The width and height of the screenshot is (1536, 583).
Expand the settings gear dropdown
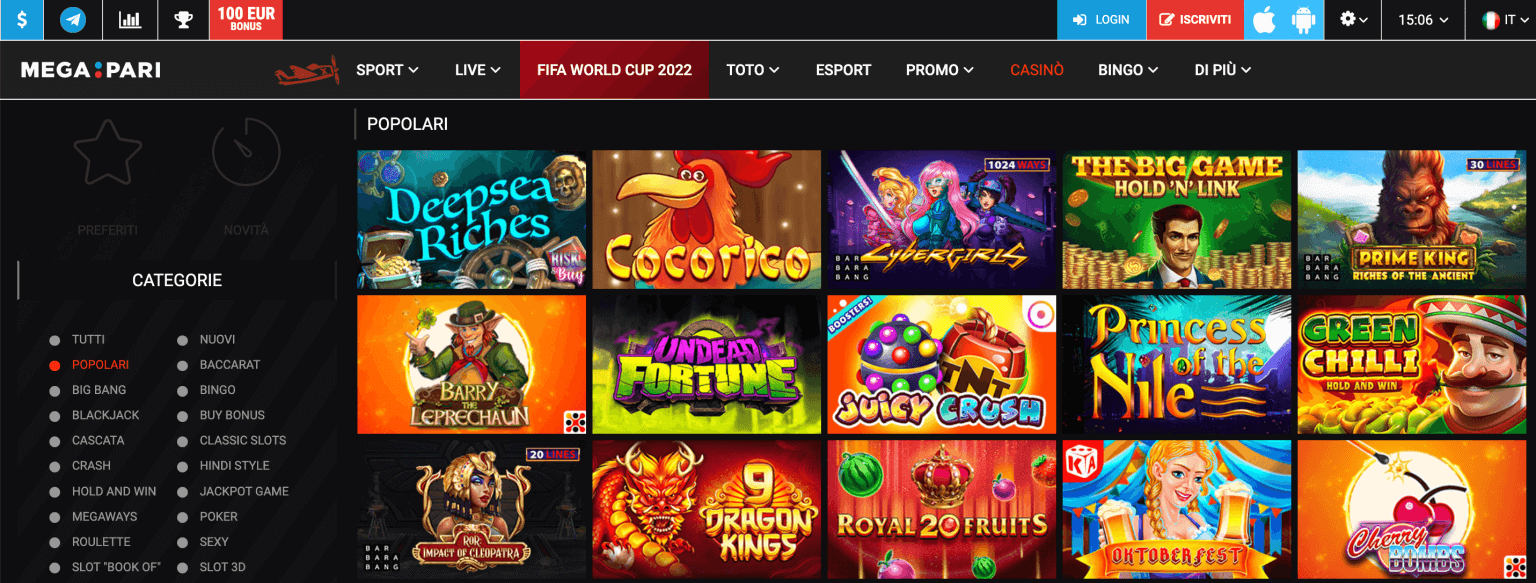1353,19
